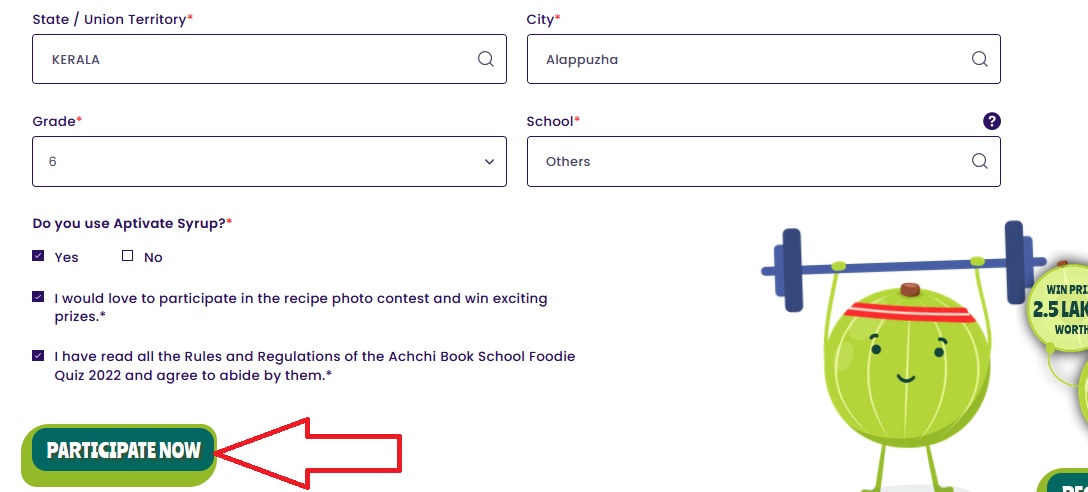Screen dimensions: 1088x492
Task: Click the search icon in City field
Action: click(979, 59)
